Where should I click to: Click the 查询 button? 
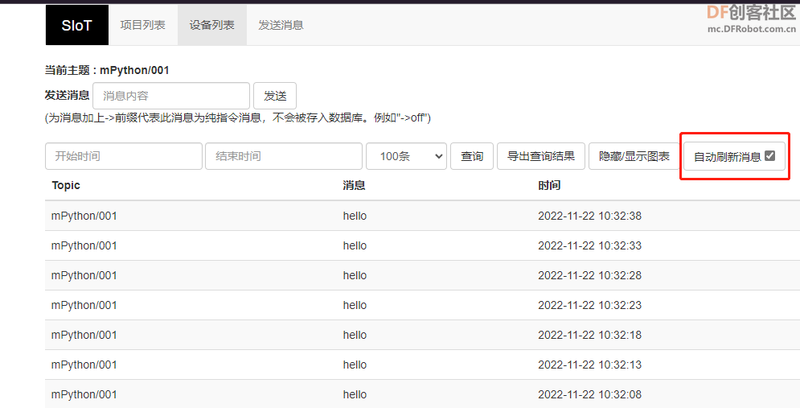(472, 156)
